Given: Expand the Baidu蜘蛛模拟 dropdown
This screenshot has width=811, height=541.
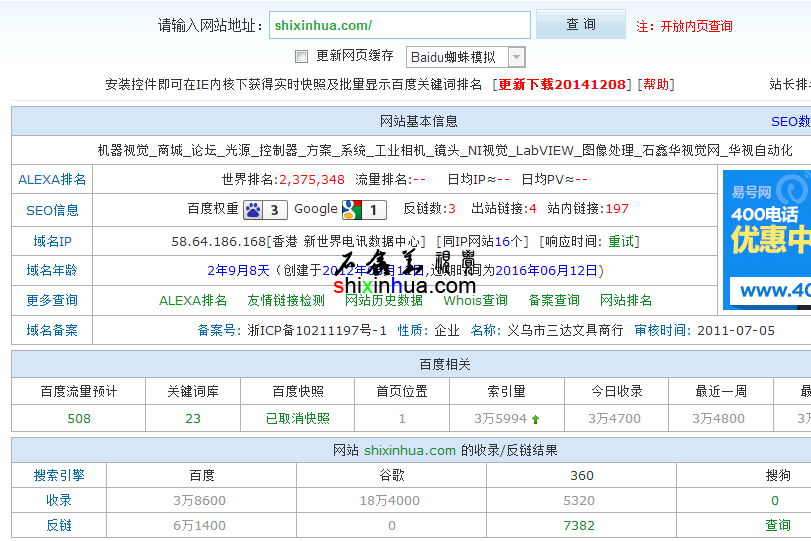Looking at the screenshot, I should click(x=515, y=58).
